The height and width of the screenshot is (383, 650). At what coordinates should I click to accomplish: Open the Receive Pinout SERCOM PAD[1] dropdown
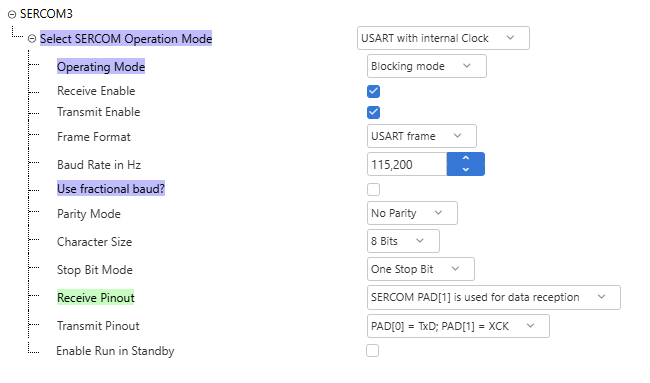pyautogui.click(x=494, y=297)
